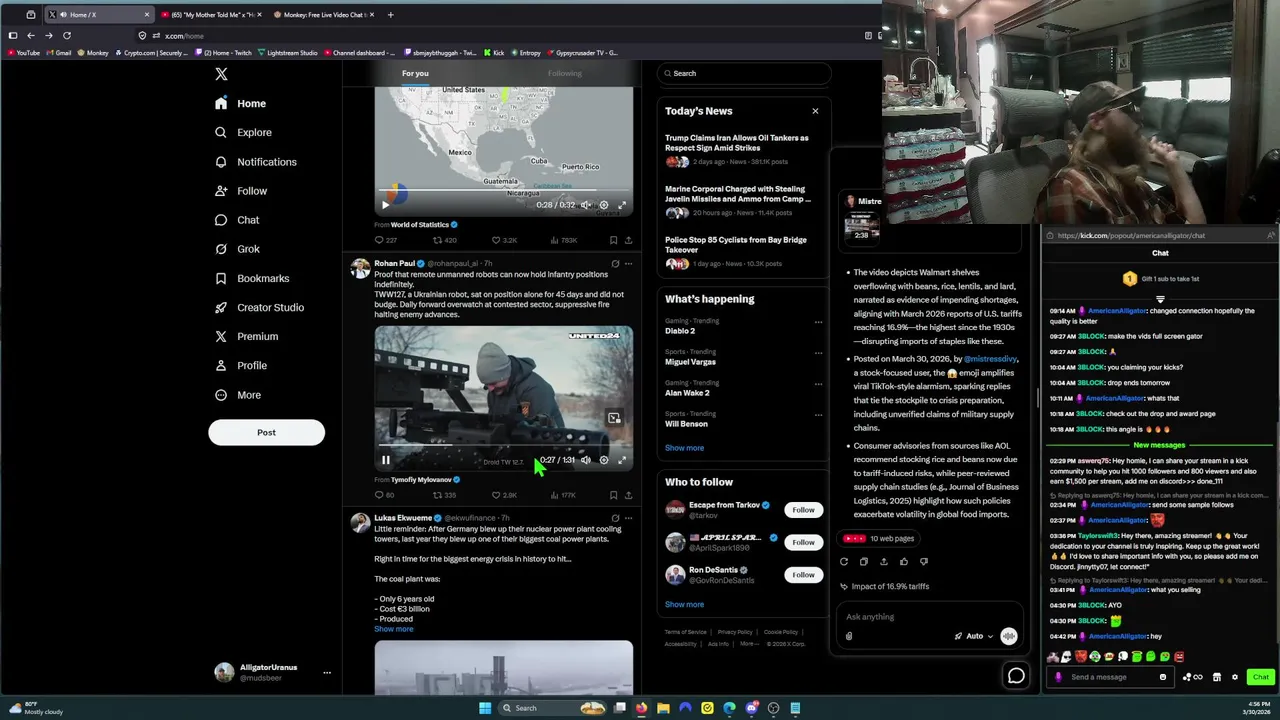
Task: Click the Ask anything Grok input
Action: point(930,617)
